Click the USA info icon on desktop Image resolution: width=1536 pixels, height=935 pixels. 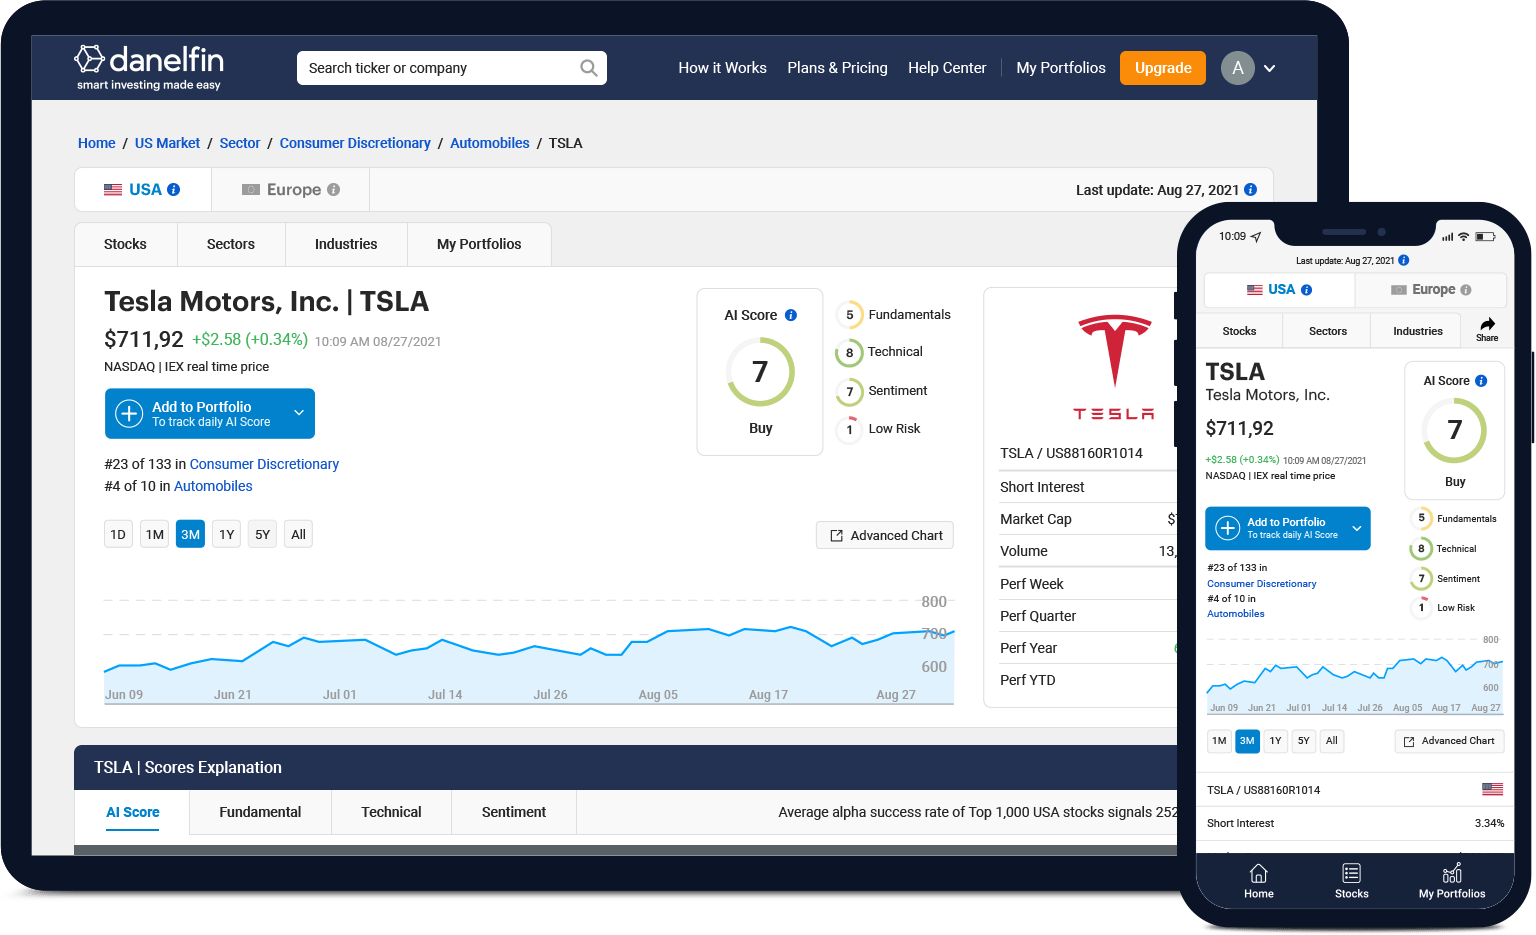tap(174, 190)
